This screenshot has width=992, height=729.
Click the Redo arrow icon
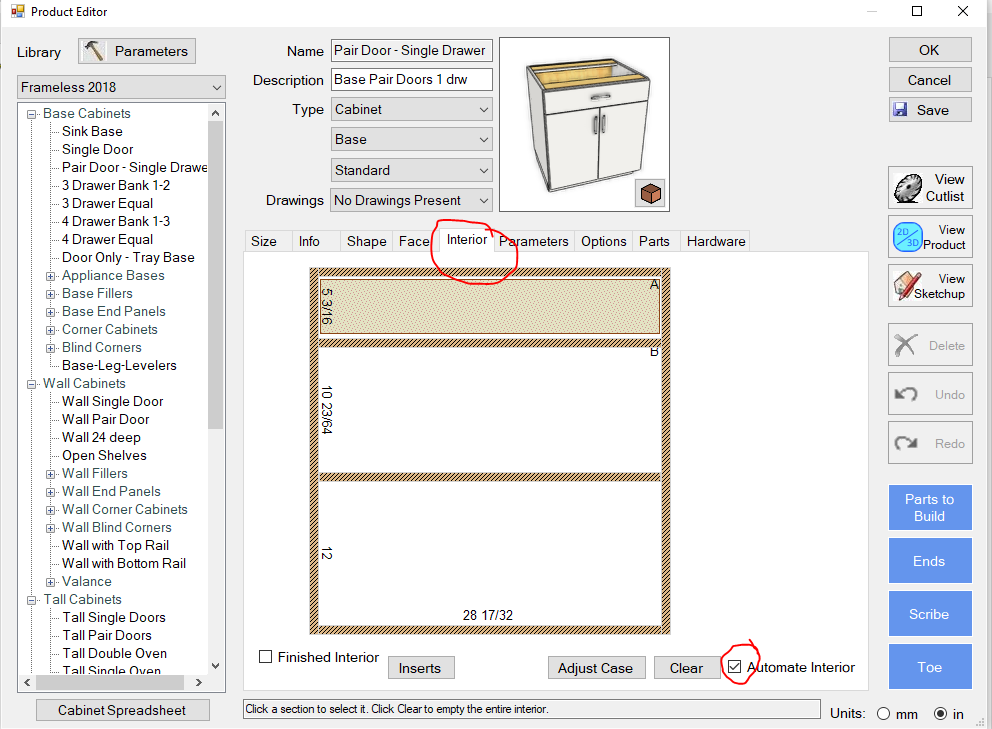tap(906, 443)
